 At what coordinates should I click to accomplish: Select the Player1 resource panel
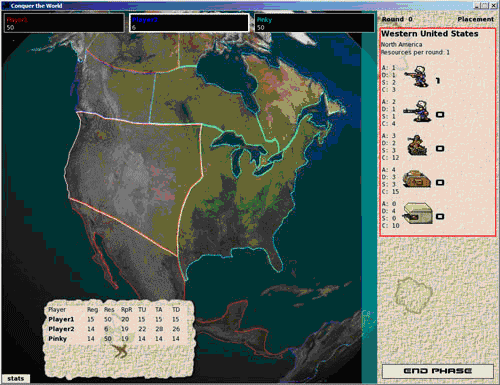64,23
